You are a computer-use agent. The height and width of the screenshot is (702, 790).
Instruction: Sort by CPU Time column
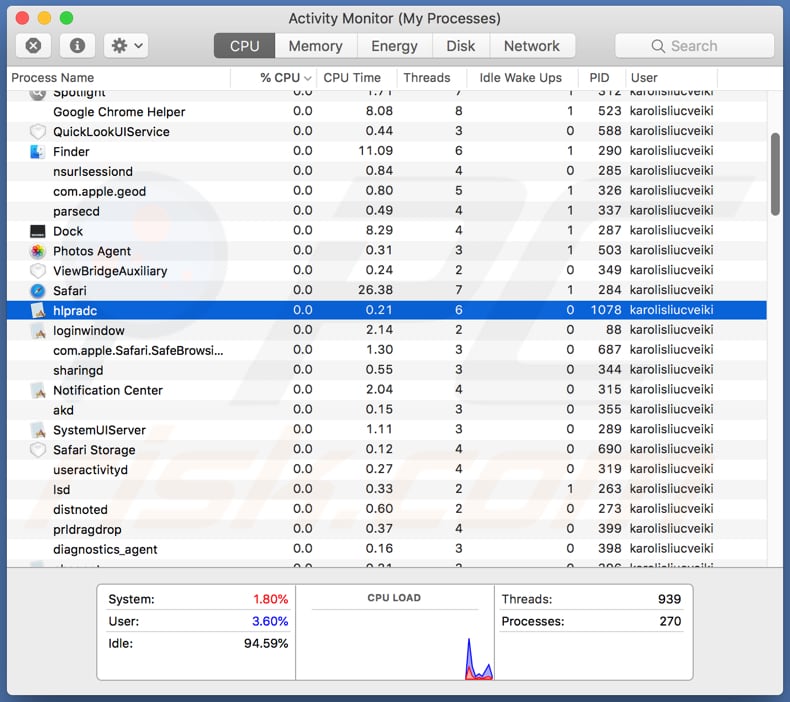coord(357,78)
